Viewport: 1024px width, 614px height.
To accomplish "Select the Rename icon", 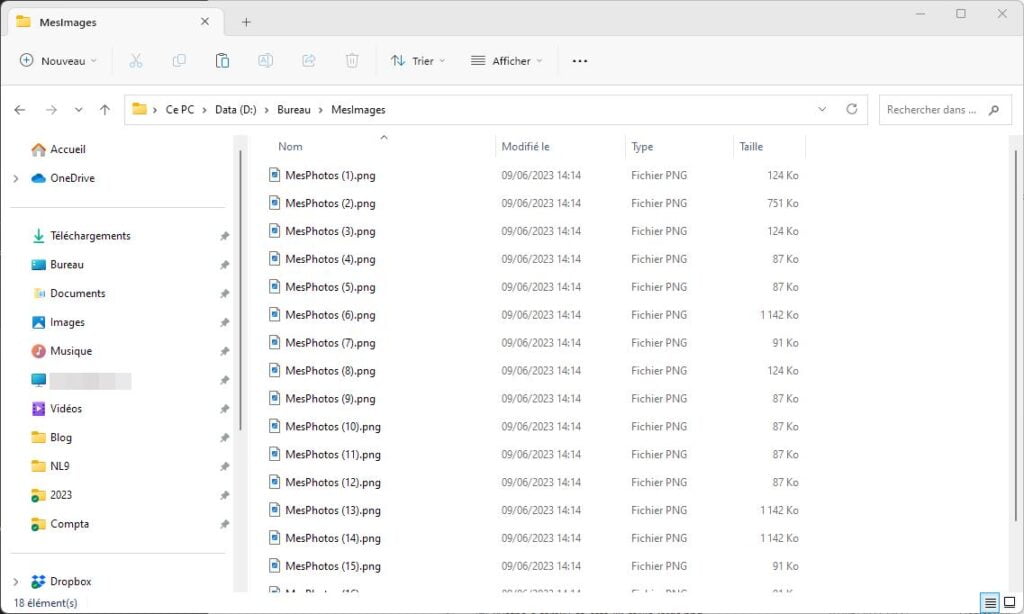I will coord(265,60).
